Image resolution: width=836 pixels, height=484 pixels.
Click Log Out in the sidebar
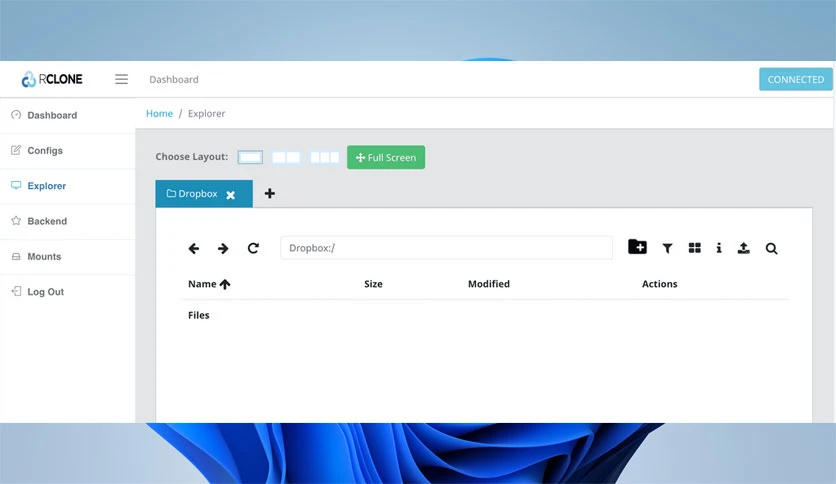coord(68,292)
